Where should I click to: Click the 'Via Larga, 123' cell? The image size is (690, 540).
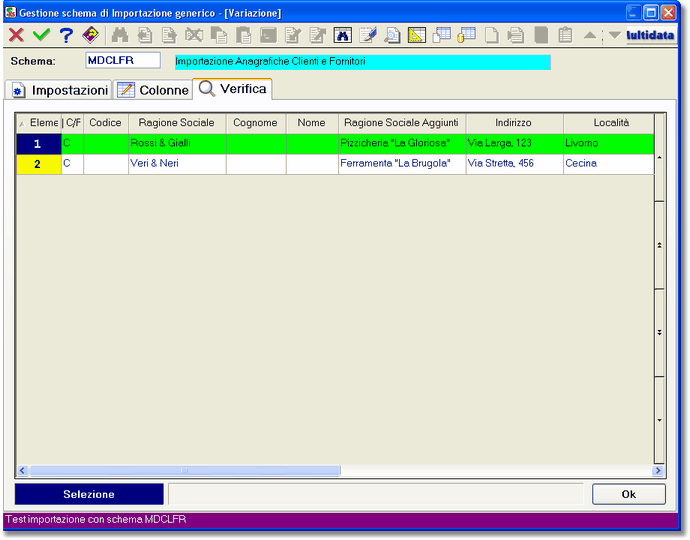pos(514,143)
